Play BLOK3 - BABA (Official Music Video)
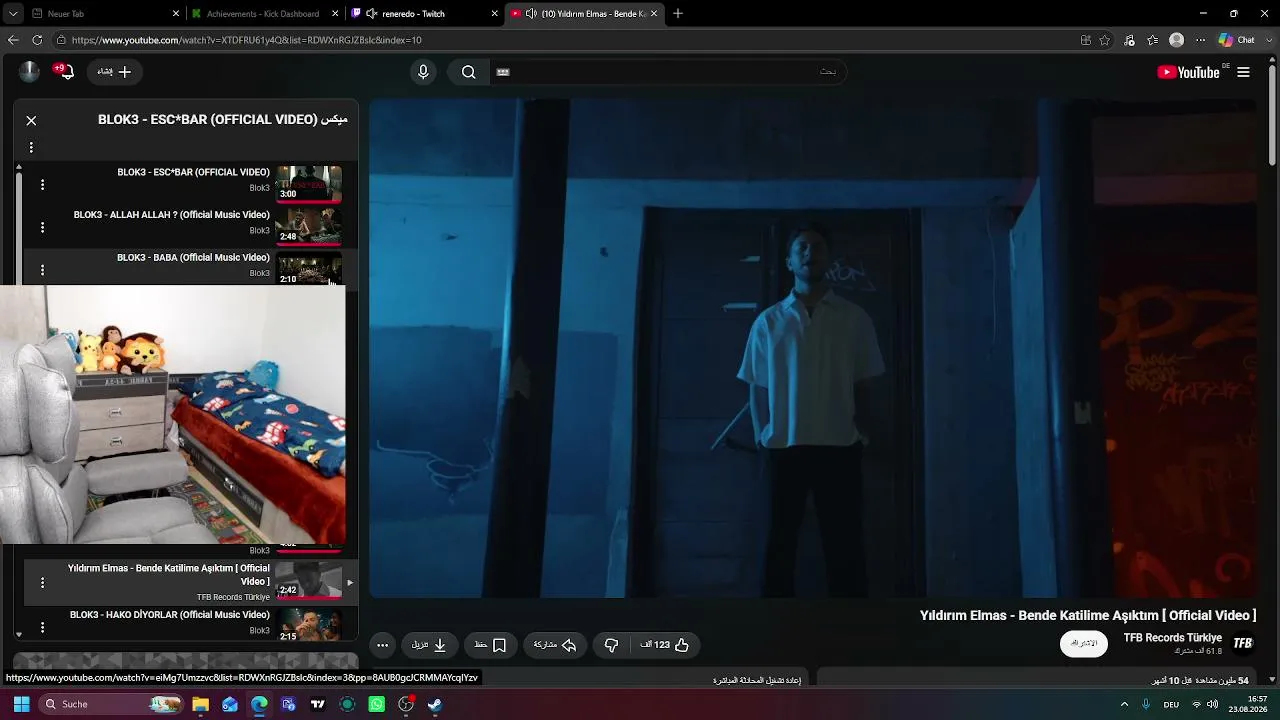The height and width of the screenshot is (720, 1280). [193, 258]
